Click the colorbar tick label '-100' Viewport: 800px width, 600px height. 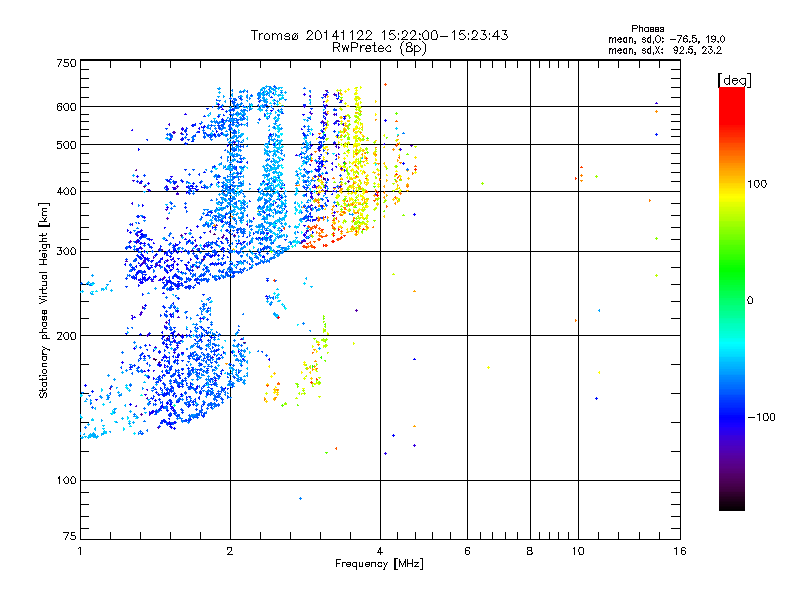pyautogui.click(x=761, y=417)
